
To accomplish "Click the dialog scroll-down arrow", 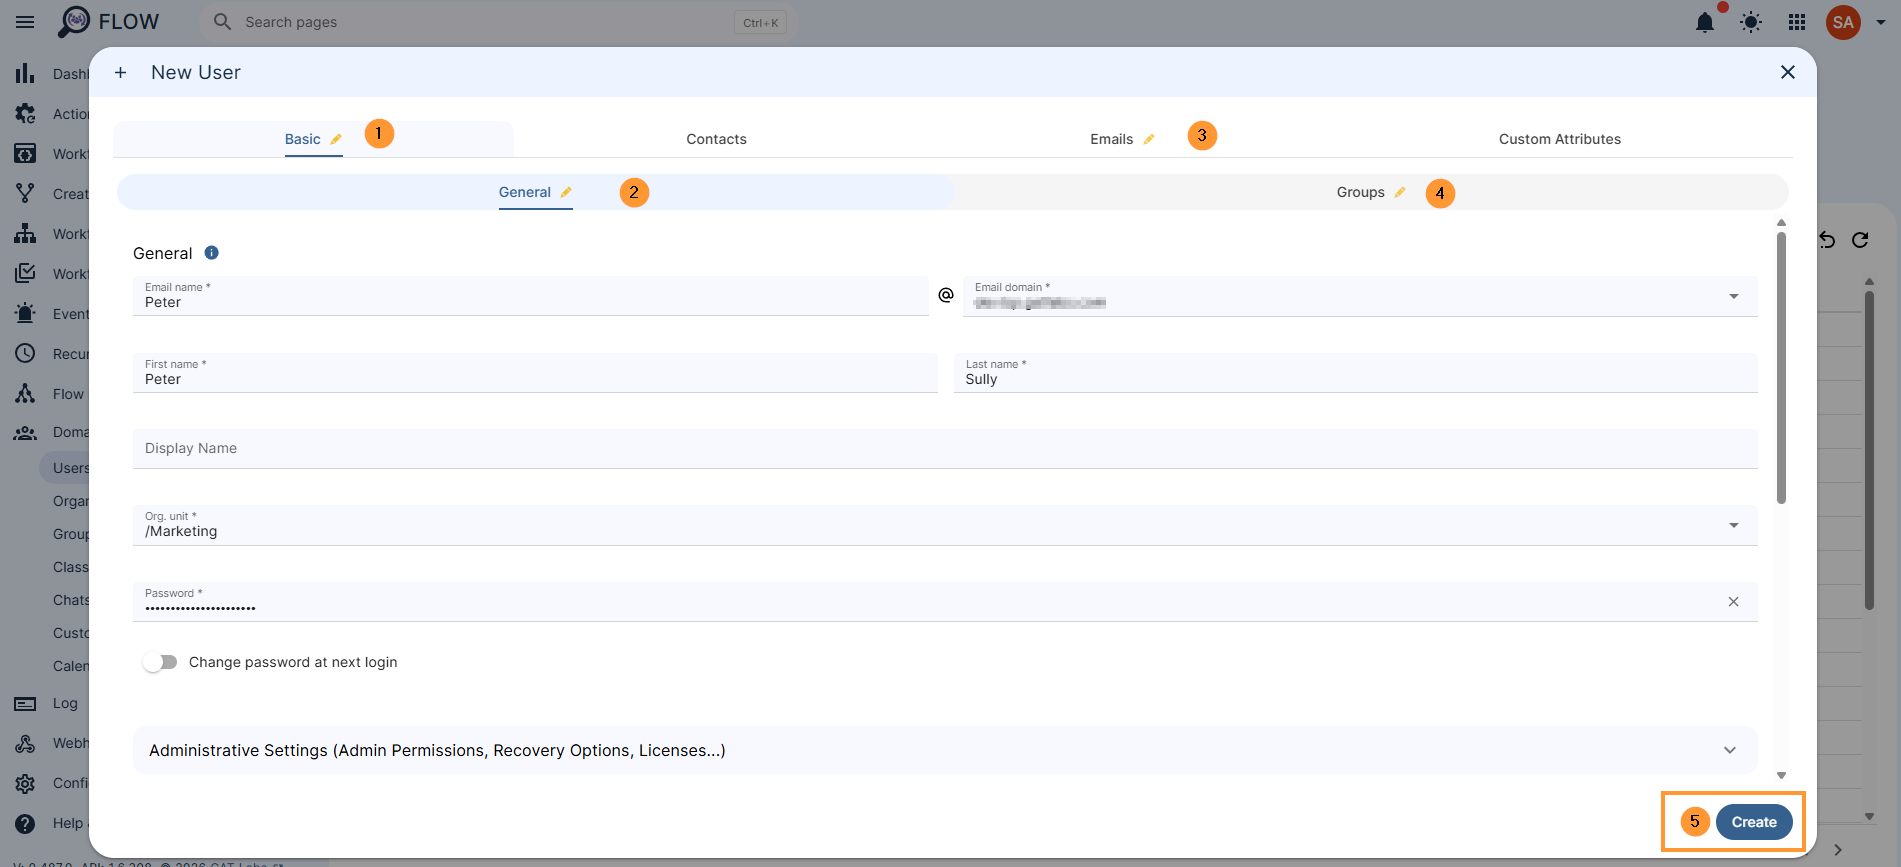I will click(1781, 775).
